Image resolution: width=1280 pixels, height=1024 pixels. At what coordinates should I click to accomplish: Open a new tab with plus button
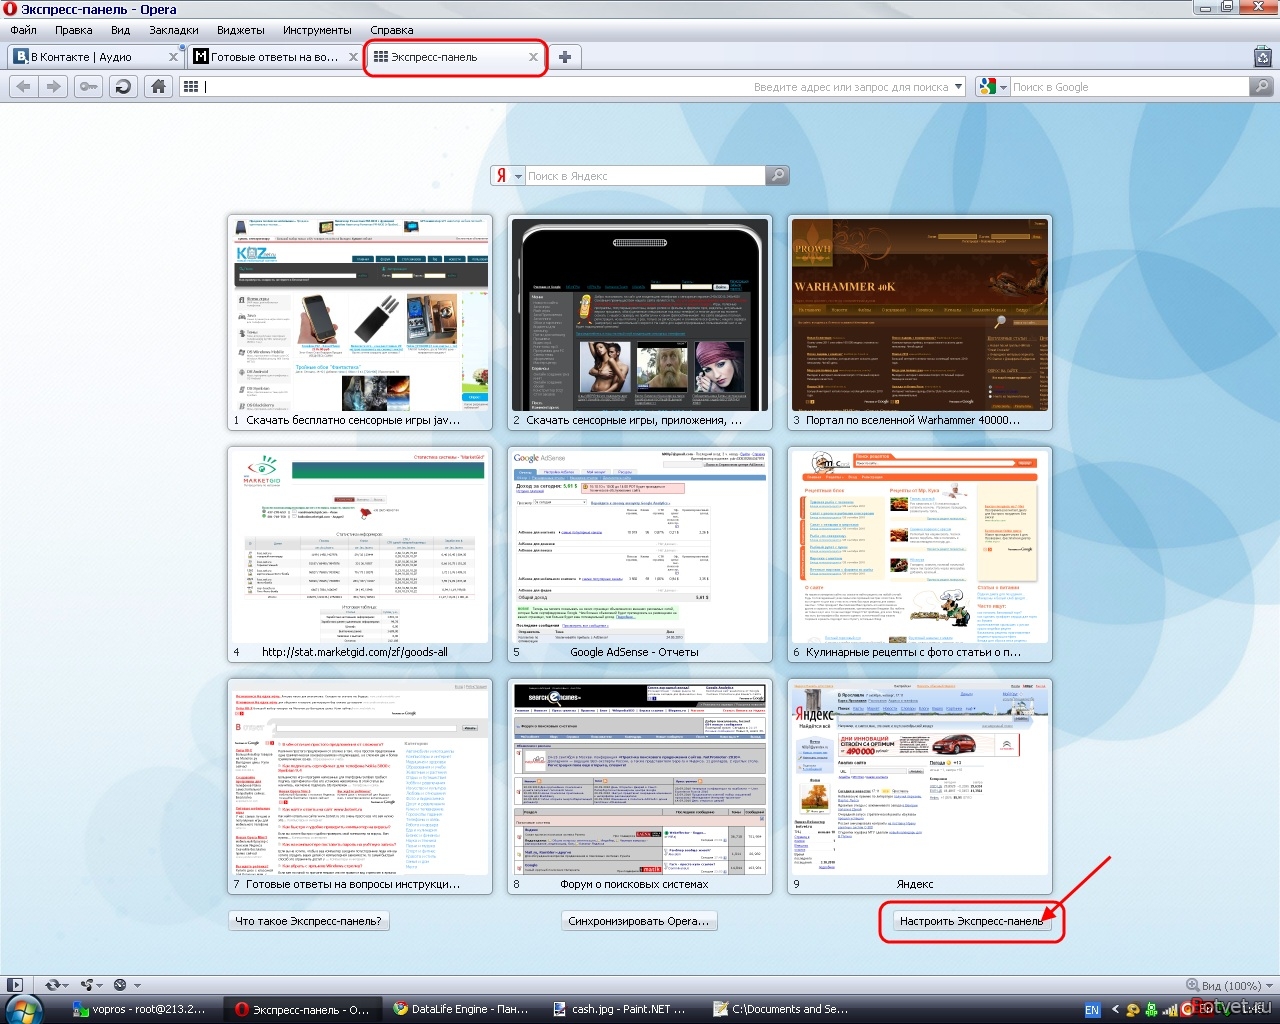click(565, 57)
